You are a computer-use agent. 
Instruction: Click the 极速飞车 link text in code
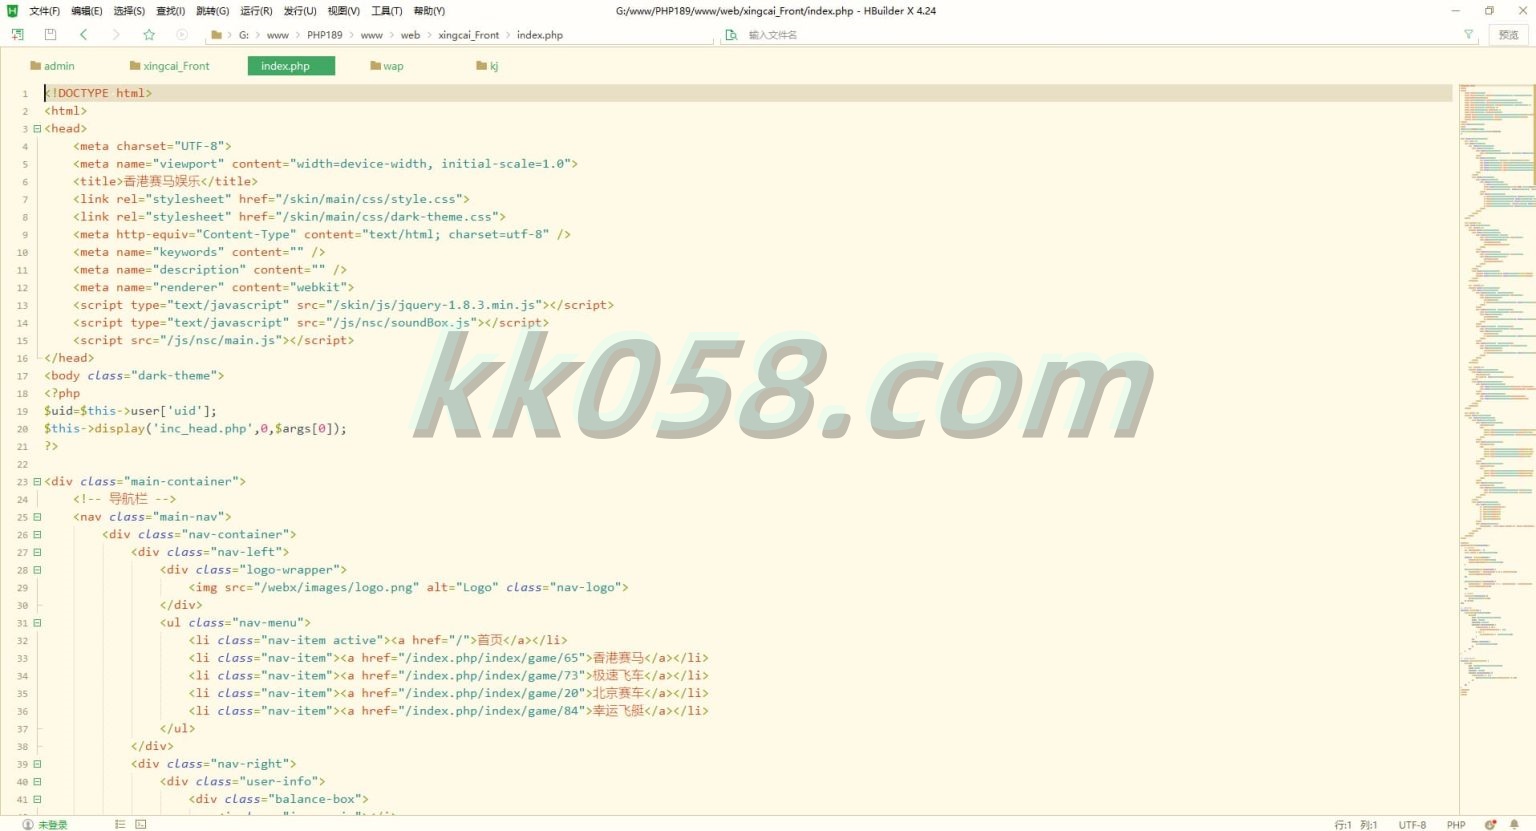tap(618, 676)
